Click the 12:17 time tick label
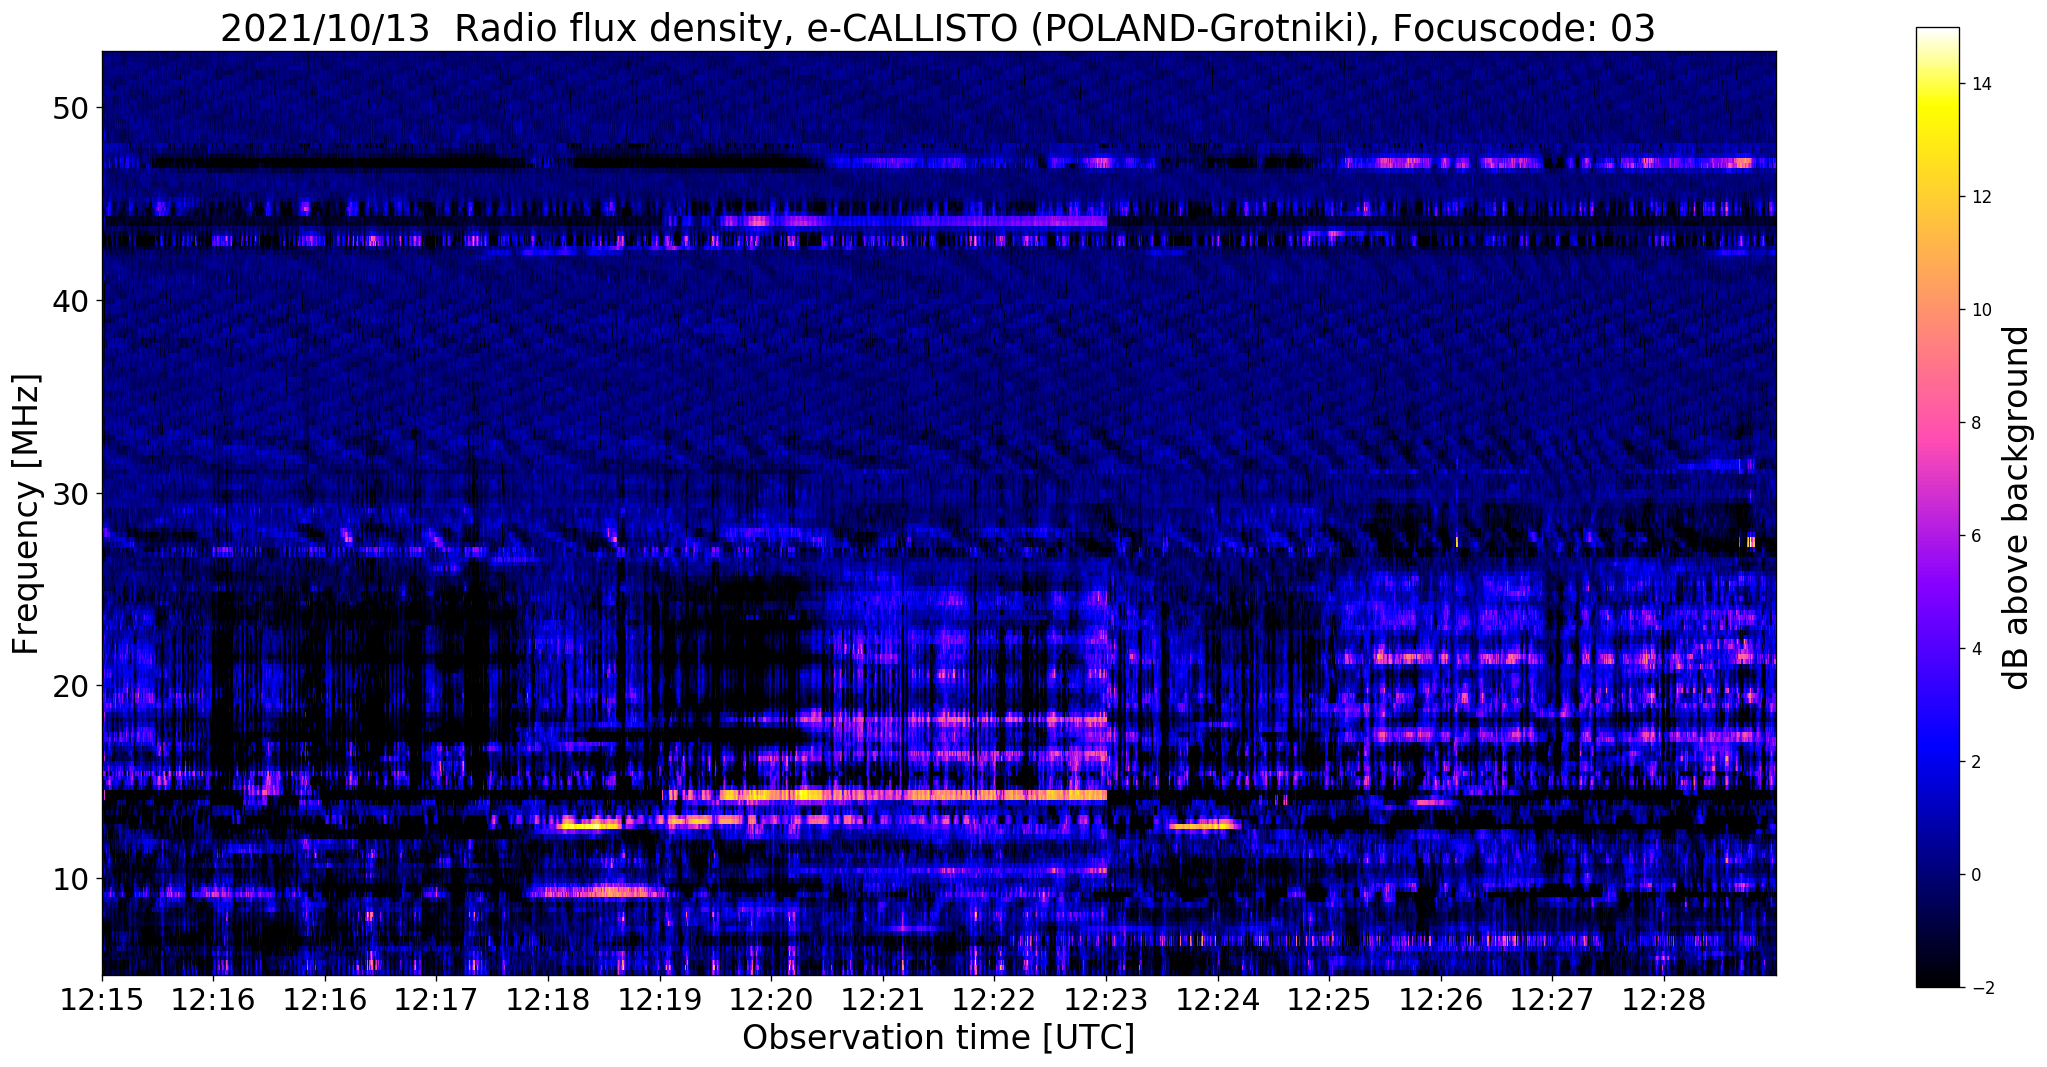2047x1067 pixels. 437,1000
